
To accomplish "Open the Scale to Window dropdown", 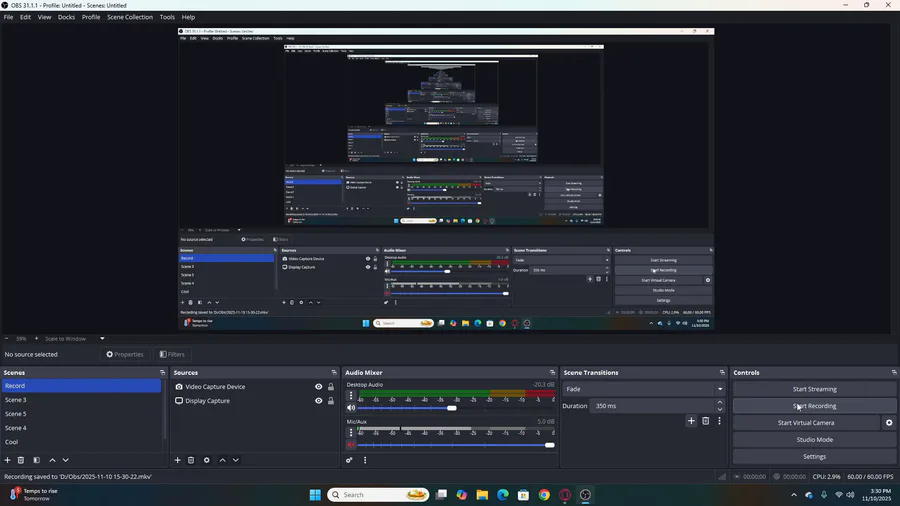I will 75,338.
